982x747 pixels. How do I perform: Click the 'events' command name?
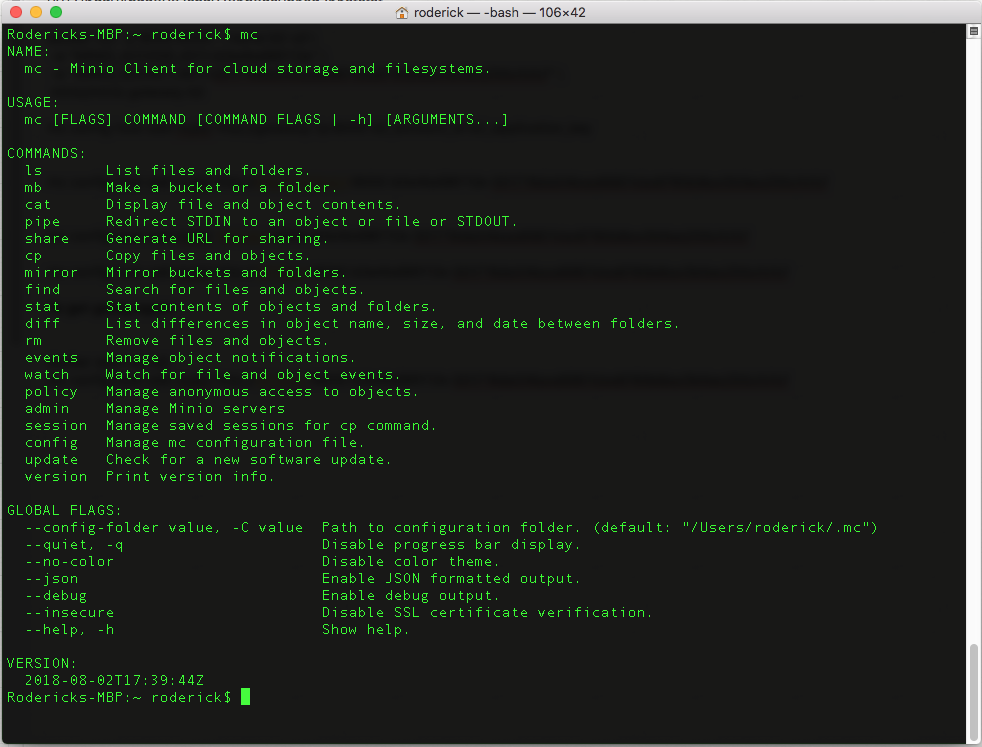pyautogui.click(x=51, y=357)
